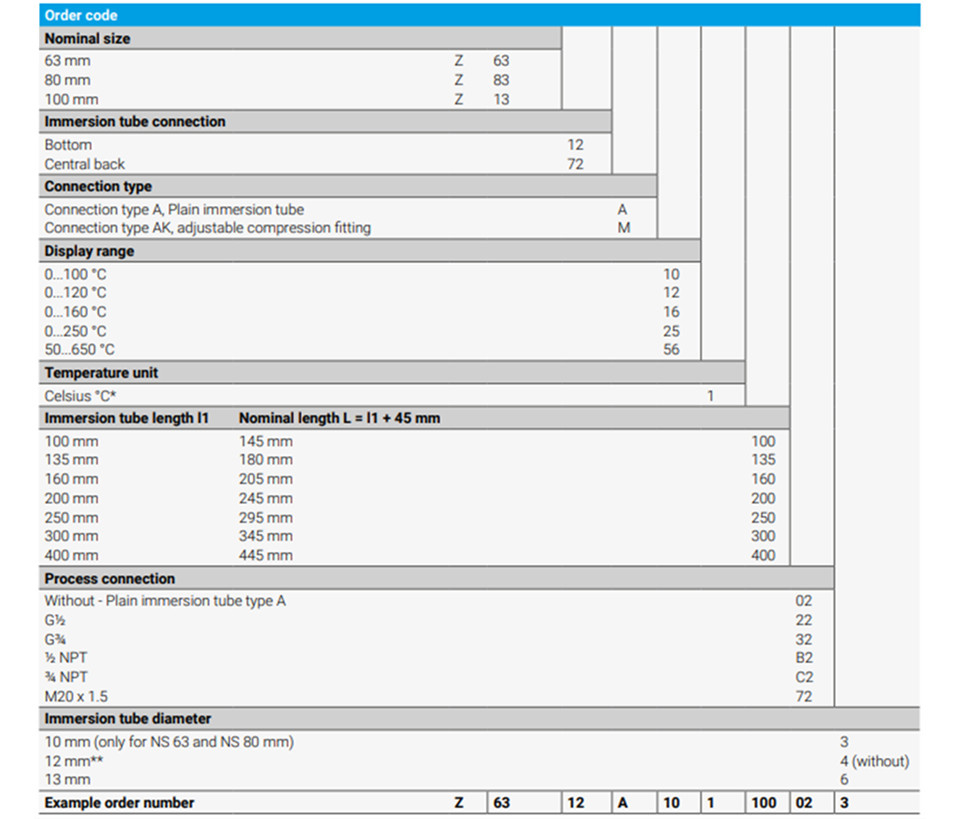Click the '½ NPT' process connection
This screenshot has width=960, height=819.
pos(66,658)
